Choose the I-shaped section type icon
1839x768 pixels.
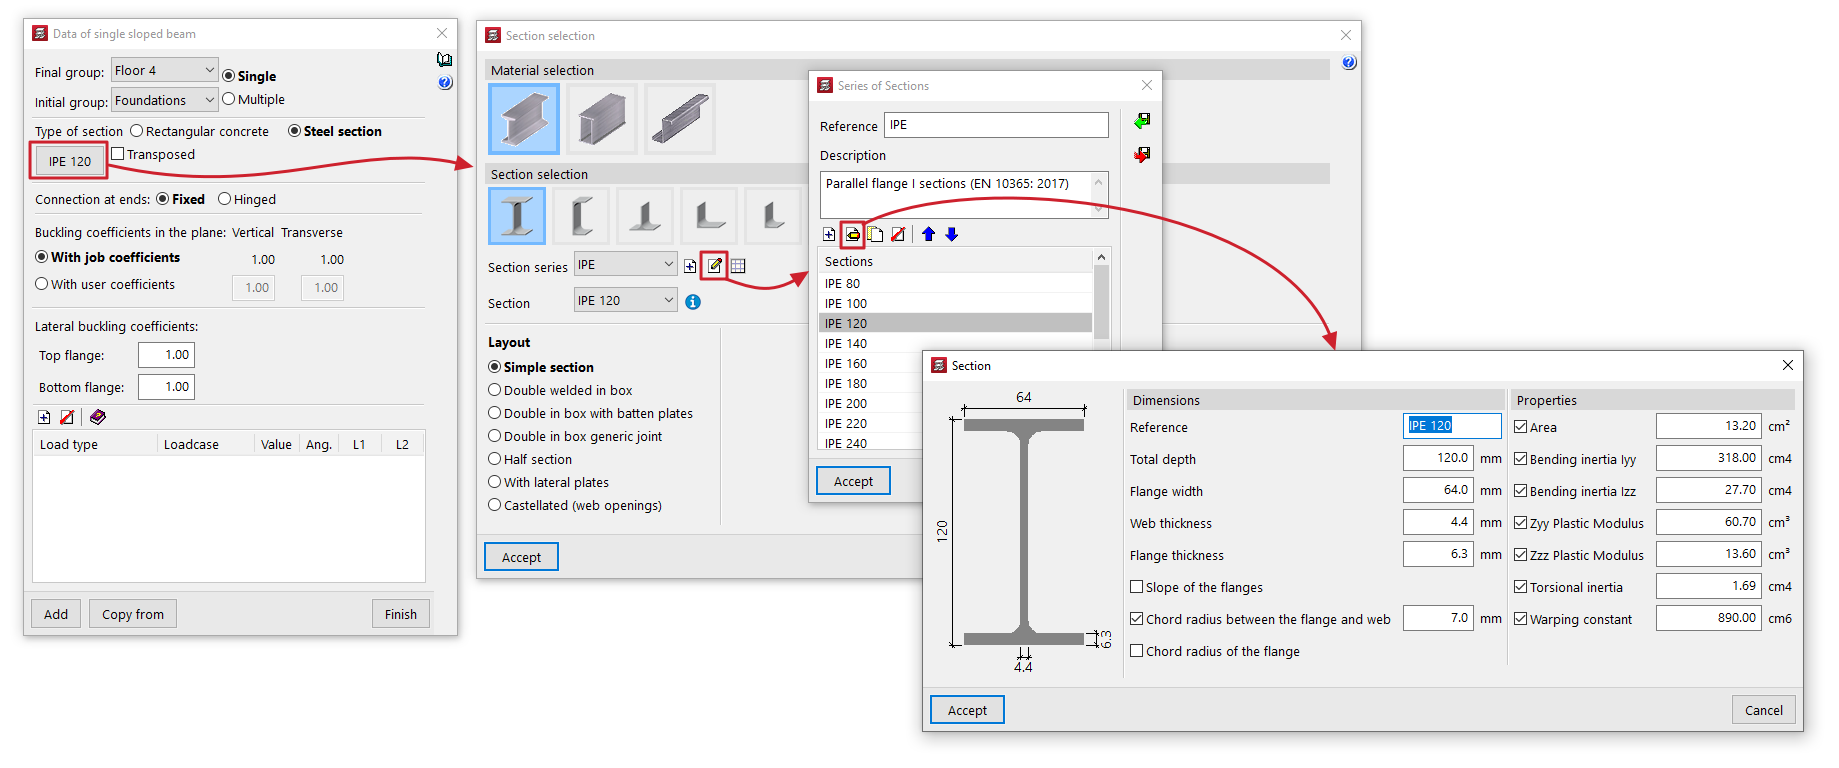(517, 216)
